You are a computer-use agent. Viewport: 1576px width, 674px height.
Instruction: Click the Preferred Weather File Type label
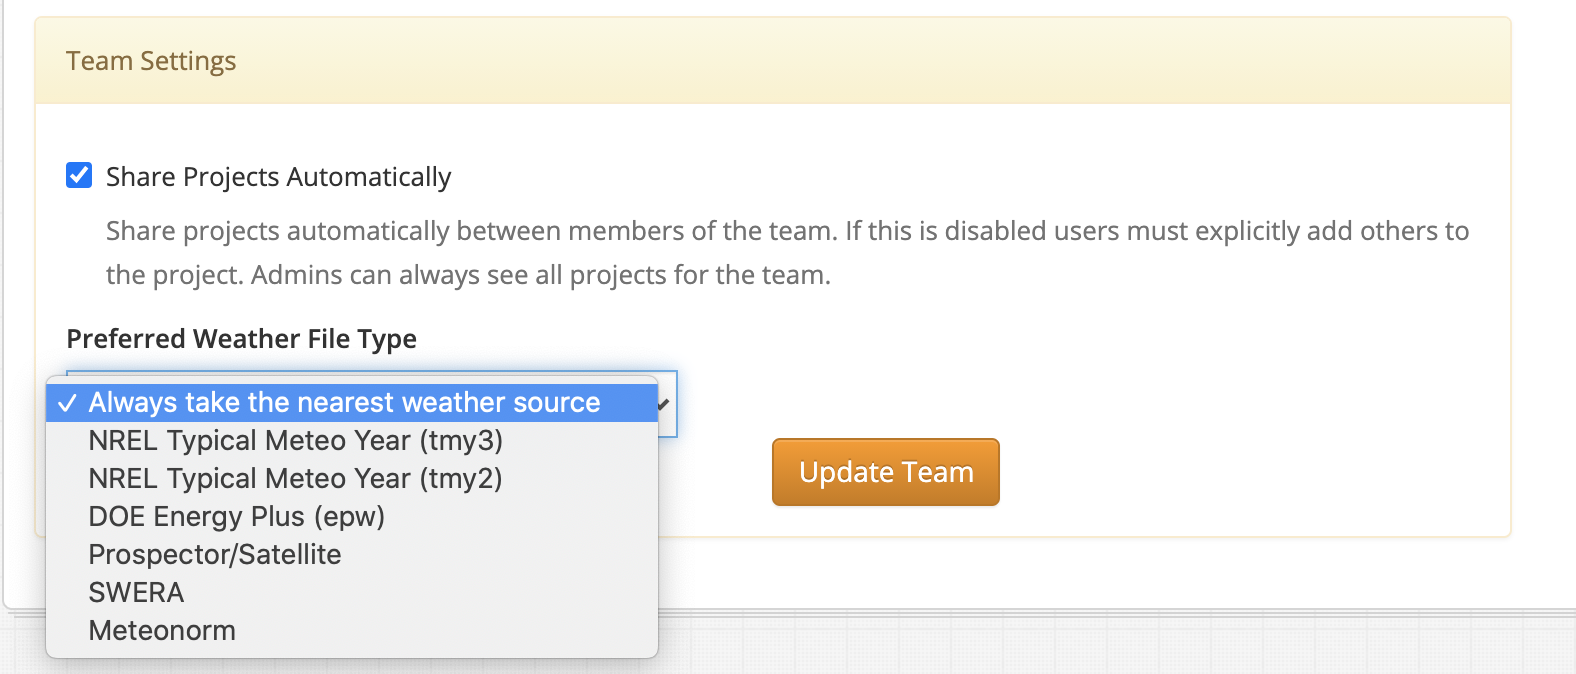pyautogui.click(x=242, y=339)
